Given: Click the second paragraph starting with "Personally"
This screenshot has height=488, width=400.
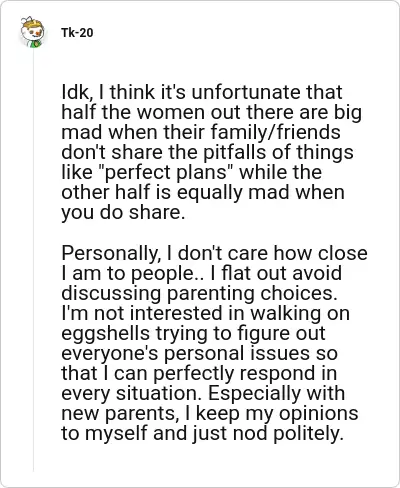Looking at the screenshot, I should [x=214, y=343].
